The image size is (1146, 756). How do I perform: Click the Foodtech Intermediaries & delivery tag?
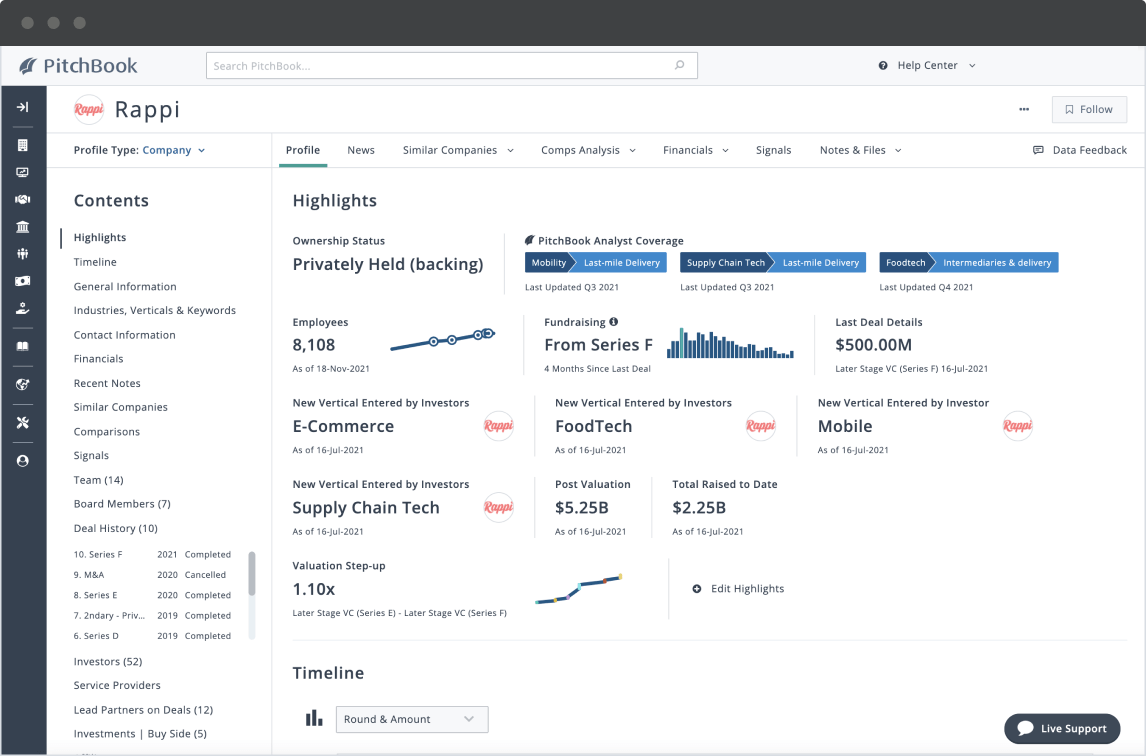click(x=968, y=262)
